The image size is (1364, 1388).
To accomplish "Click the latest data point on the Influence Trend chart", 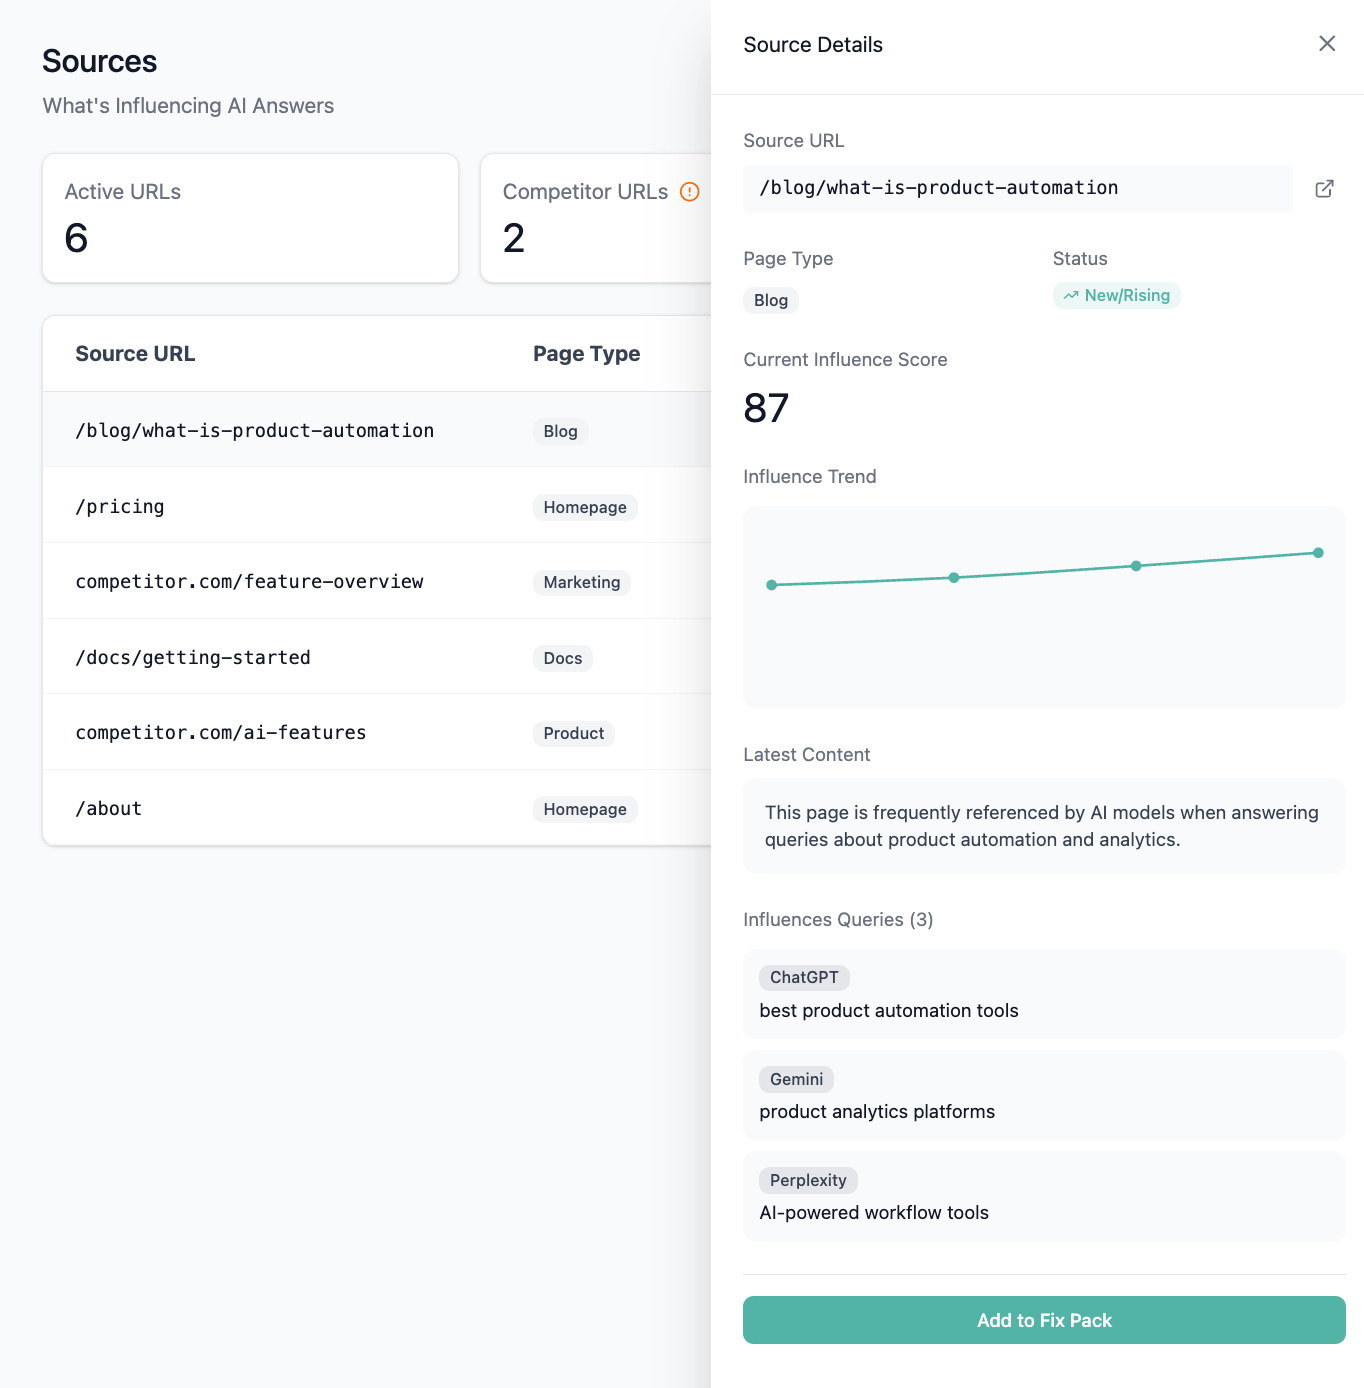I will (1318, 552).
